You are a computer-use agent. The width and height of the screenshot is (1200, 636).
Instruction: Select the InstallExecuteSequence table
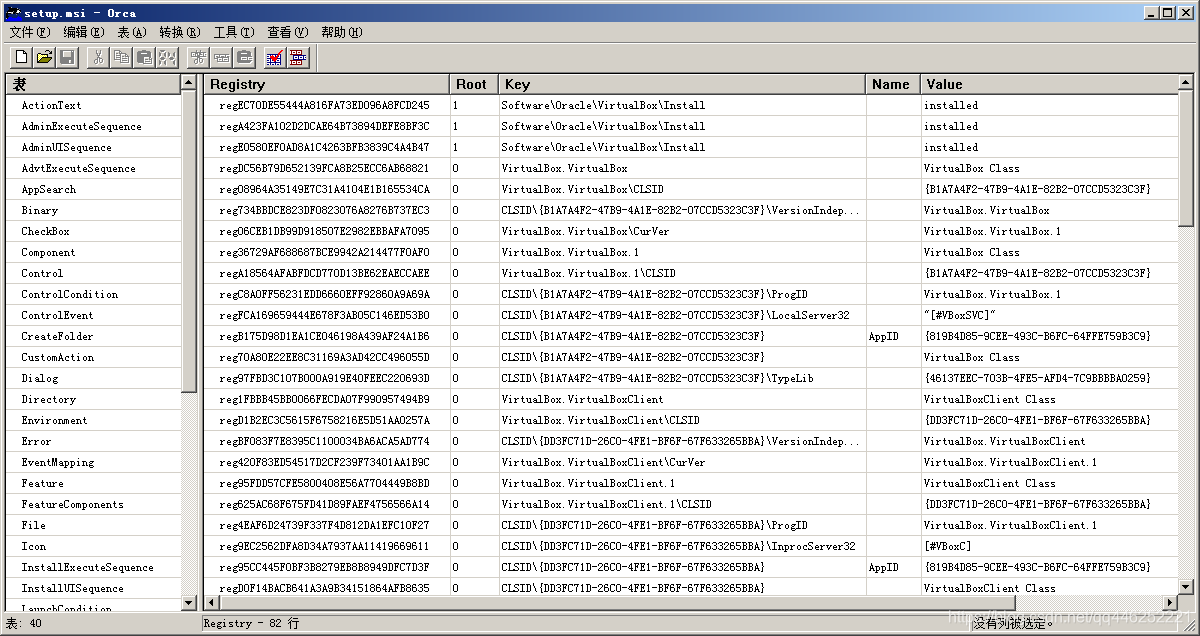pos(87,567)
